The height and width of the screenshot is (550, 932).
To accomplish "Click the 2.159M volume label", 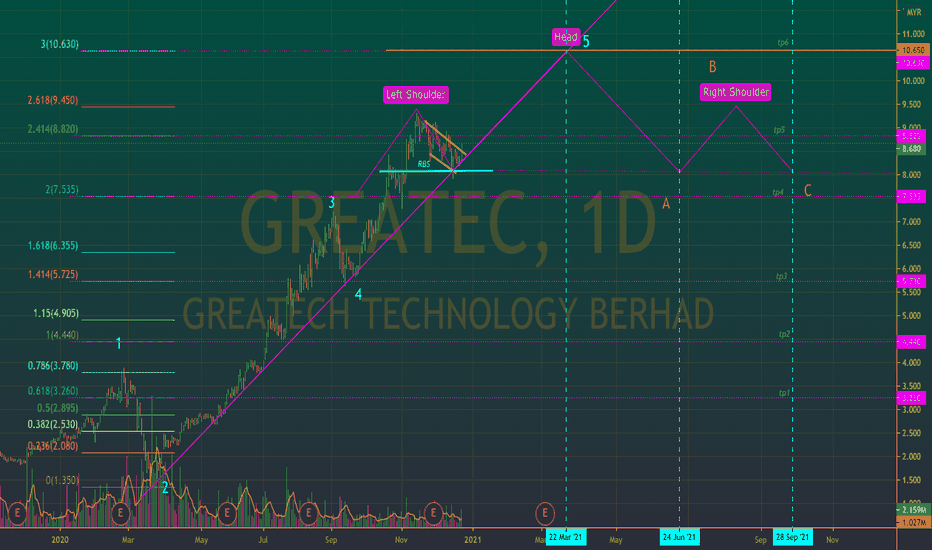I will 914,510.
